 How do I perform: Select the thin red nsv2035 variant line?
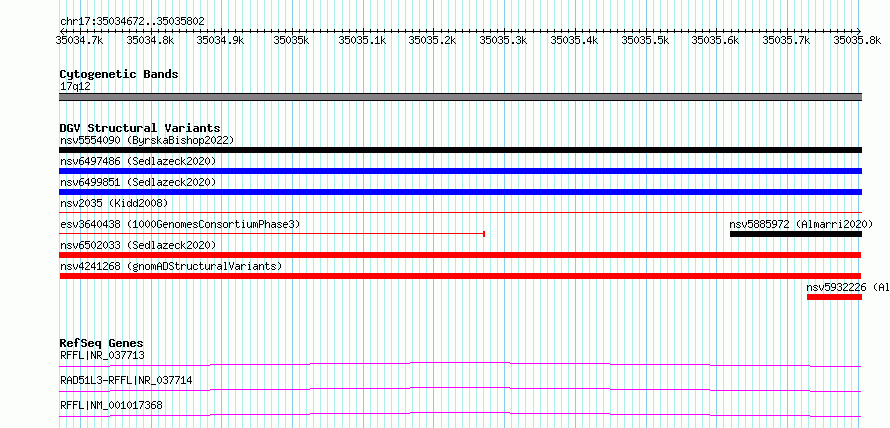pos(460,212)
